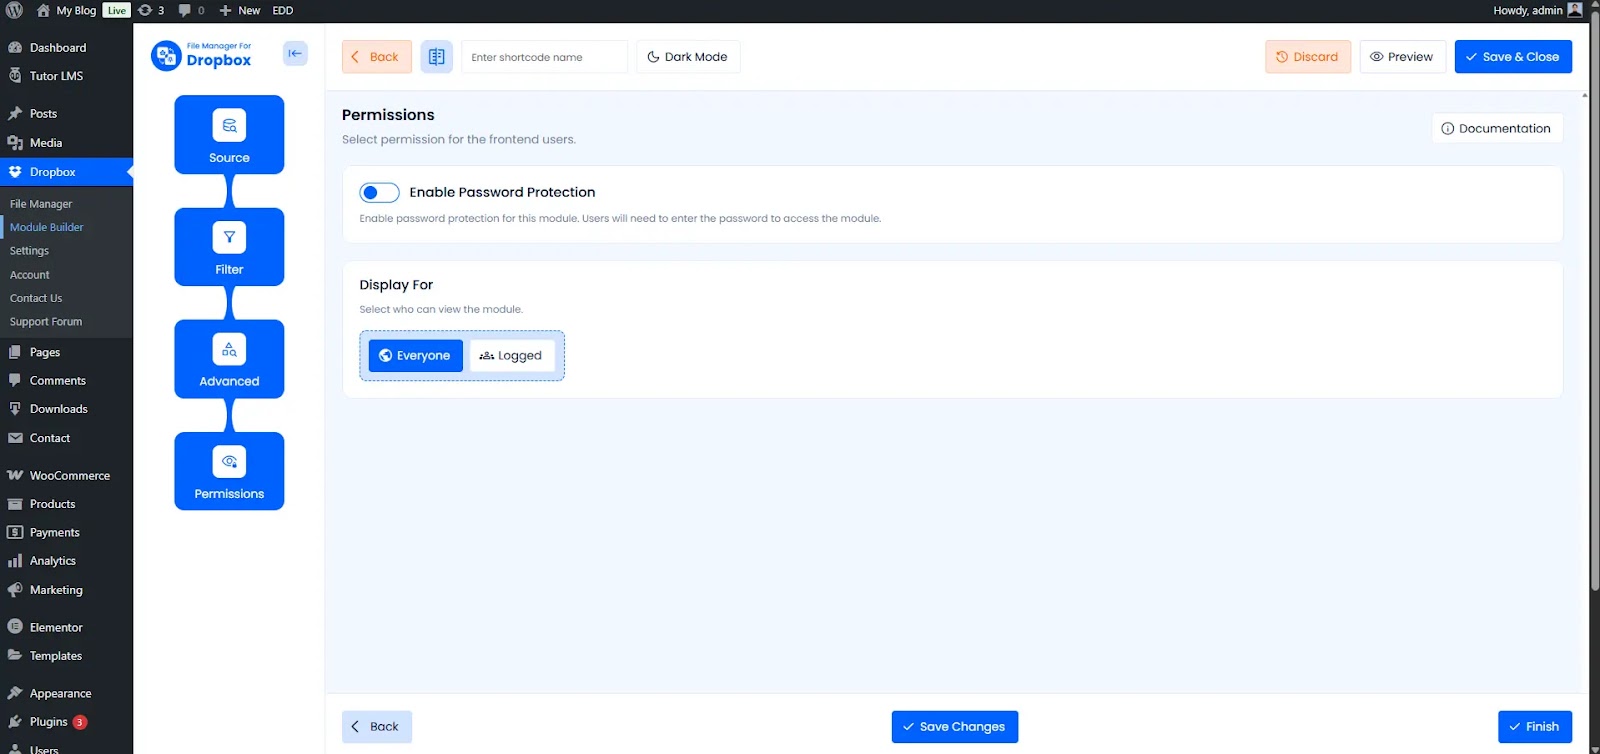This screenshot has height=754, width=1600.
Task: Open the Documentation link
Action: [x=1497, y=128]
